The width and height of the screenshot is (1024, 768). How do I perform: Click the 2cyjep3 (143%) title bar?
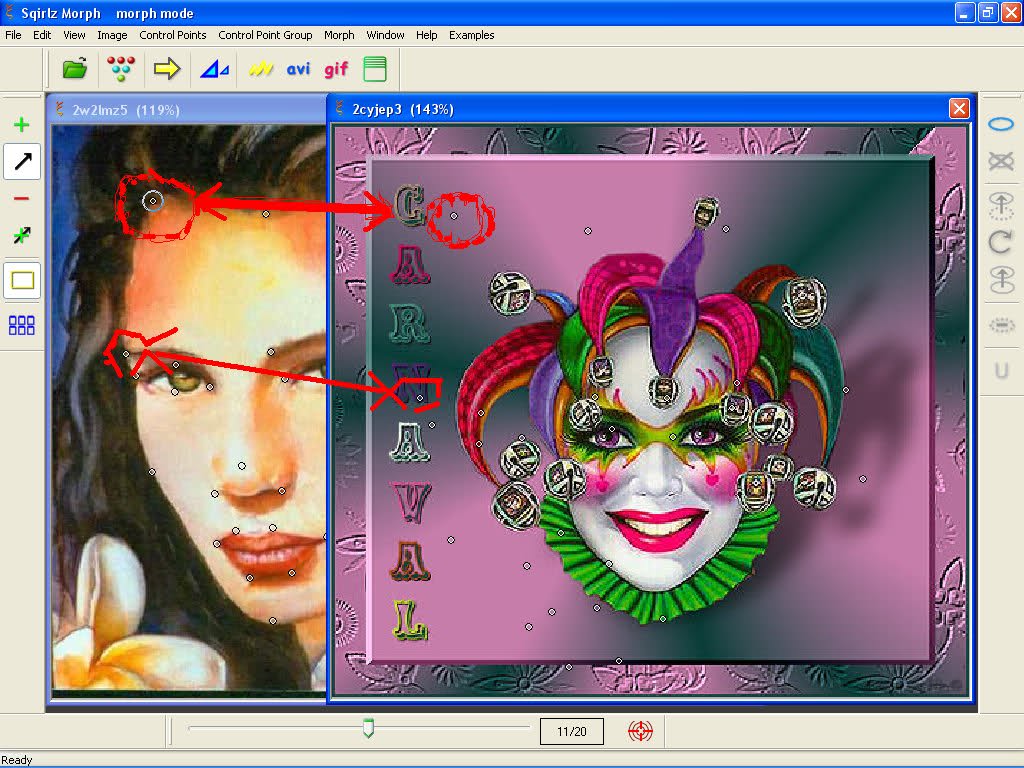coord(403,109)
